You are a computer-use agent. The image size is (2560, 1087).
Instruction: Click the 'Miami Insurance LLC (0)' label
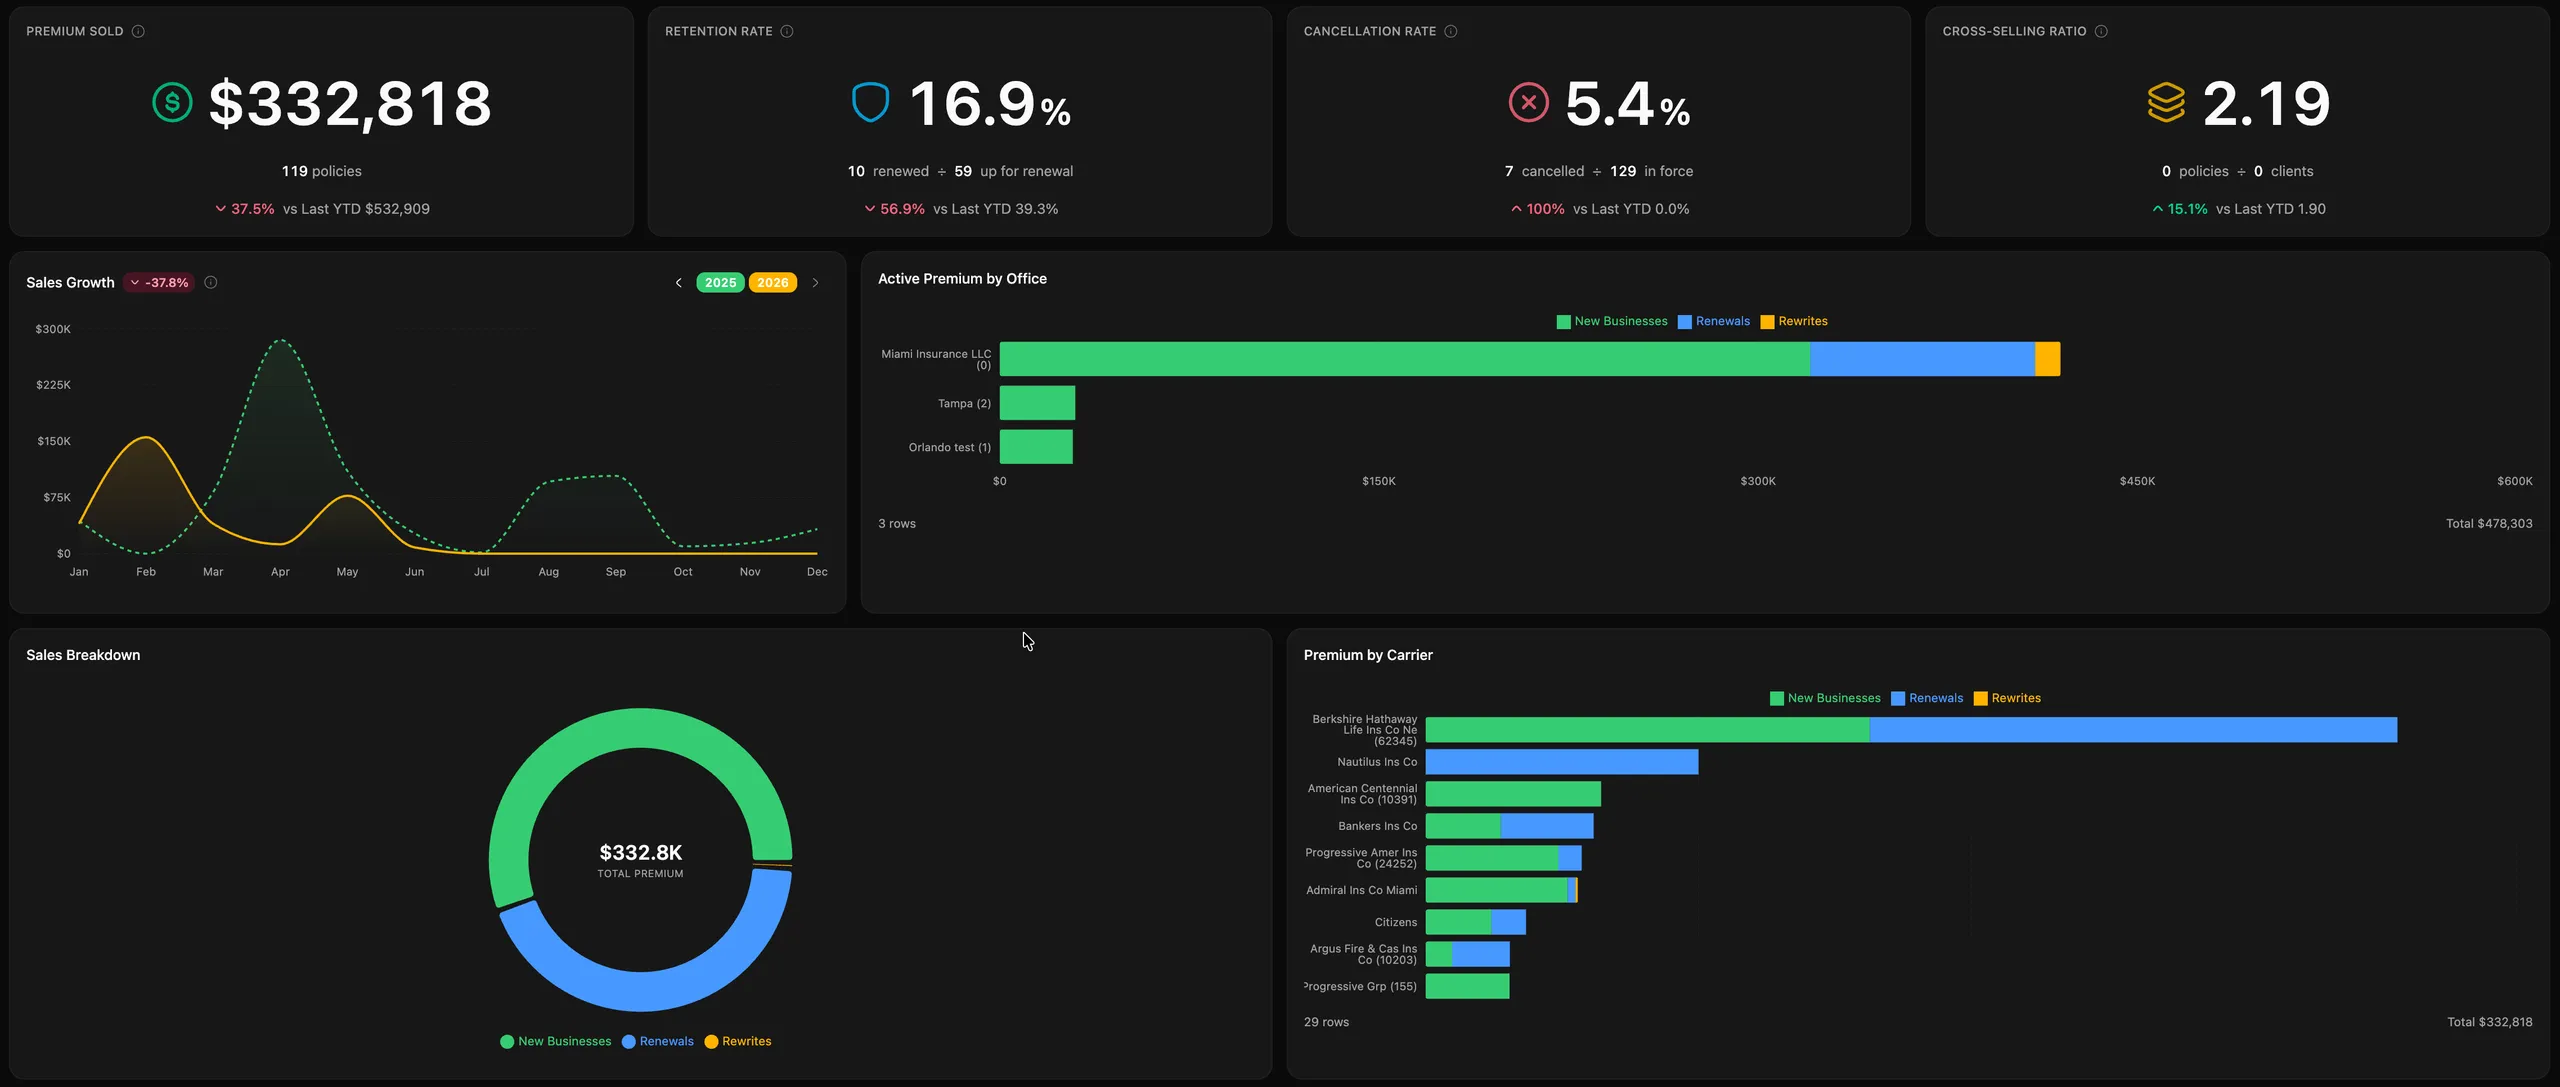point(936,359)
